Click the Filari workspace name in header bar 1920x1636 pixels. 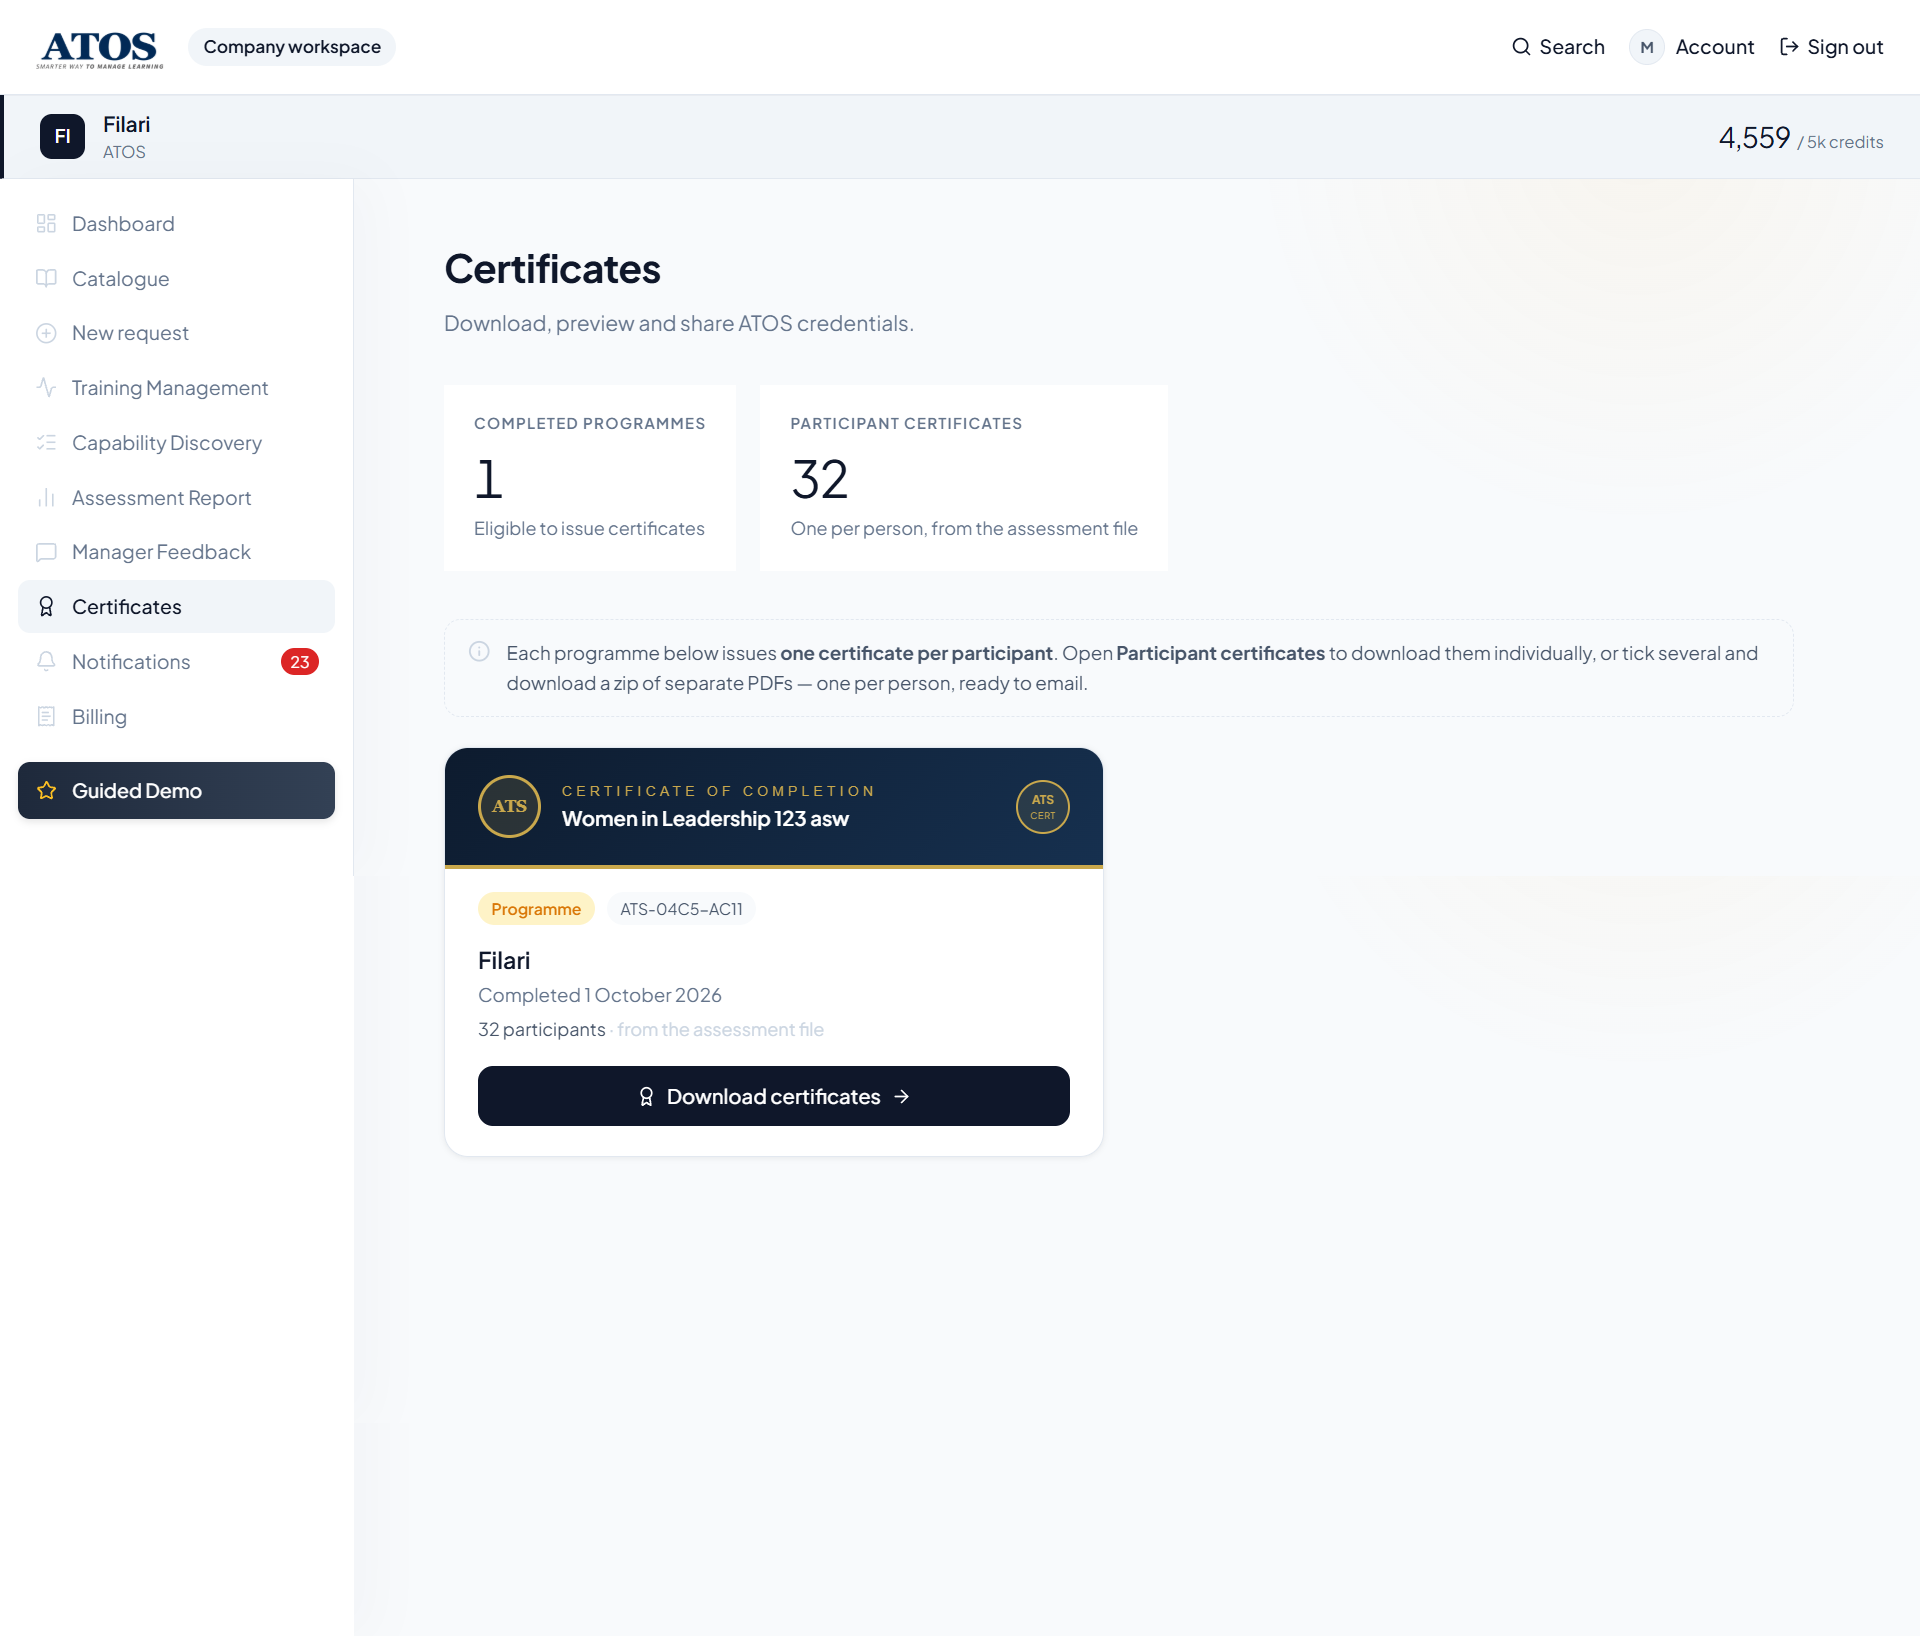click(x=126, y=125)
